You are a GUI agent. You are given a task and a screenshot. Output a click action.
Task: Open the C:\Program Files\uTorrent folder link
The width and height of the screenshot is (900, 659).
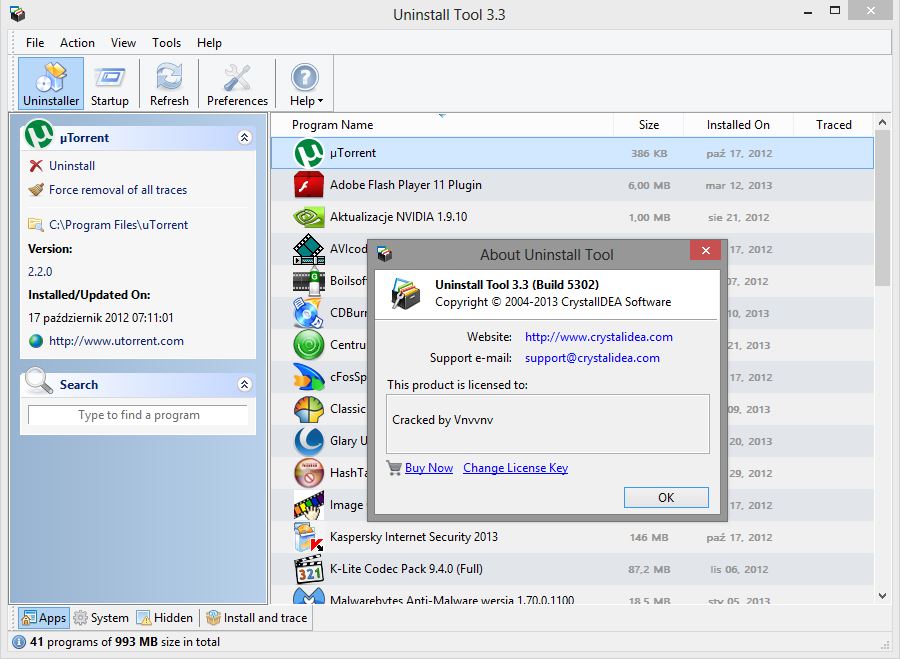[x=118, y=225]
